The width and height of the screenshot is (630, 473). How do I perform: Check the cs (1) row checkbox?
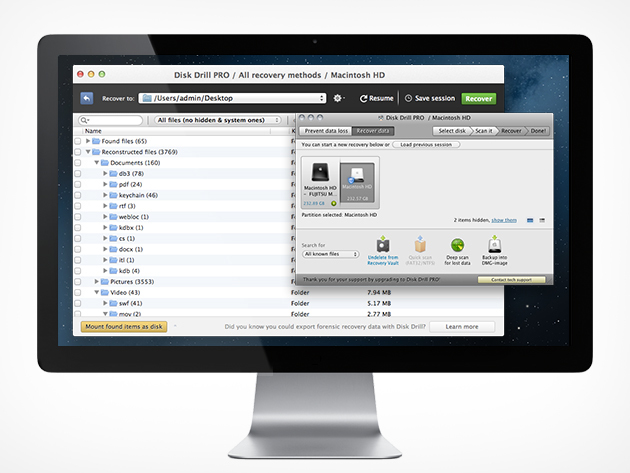tap(78, 238)
